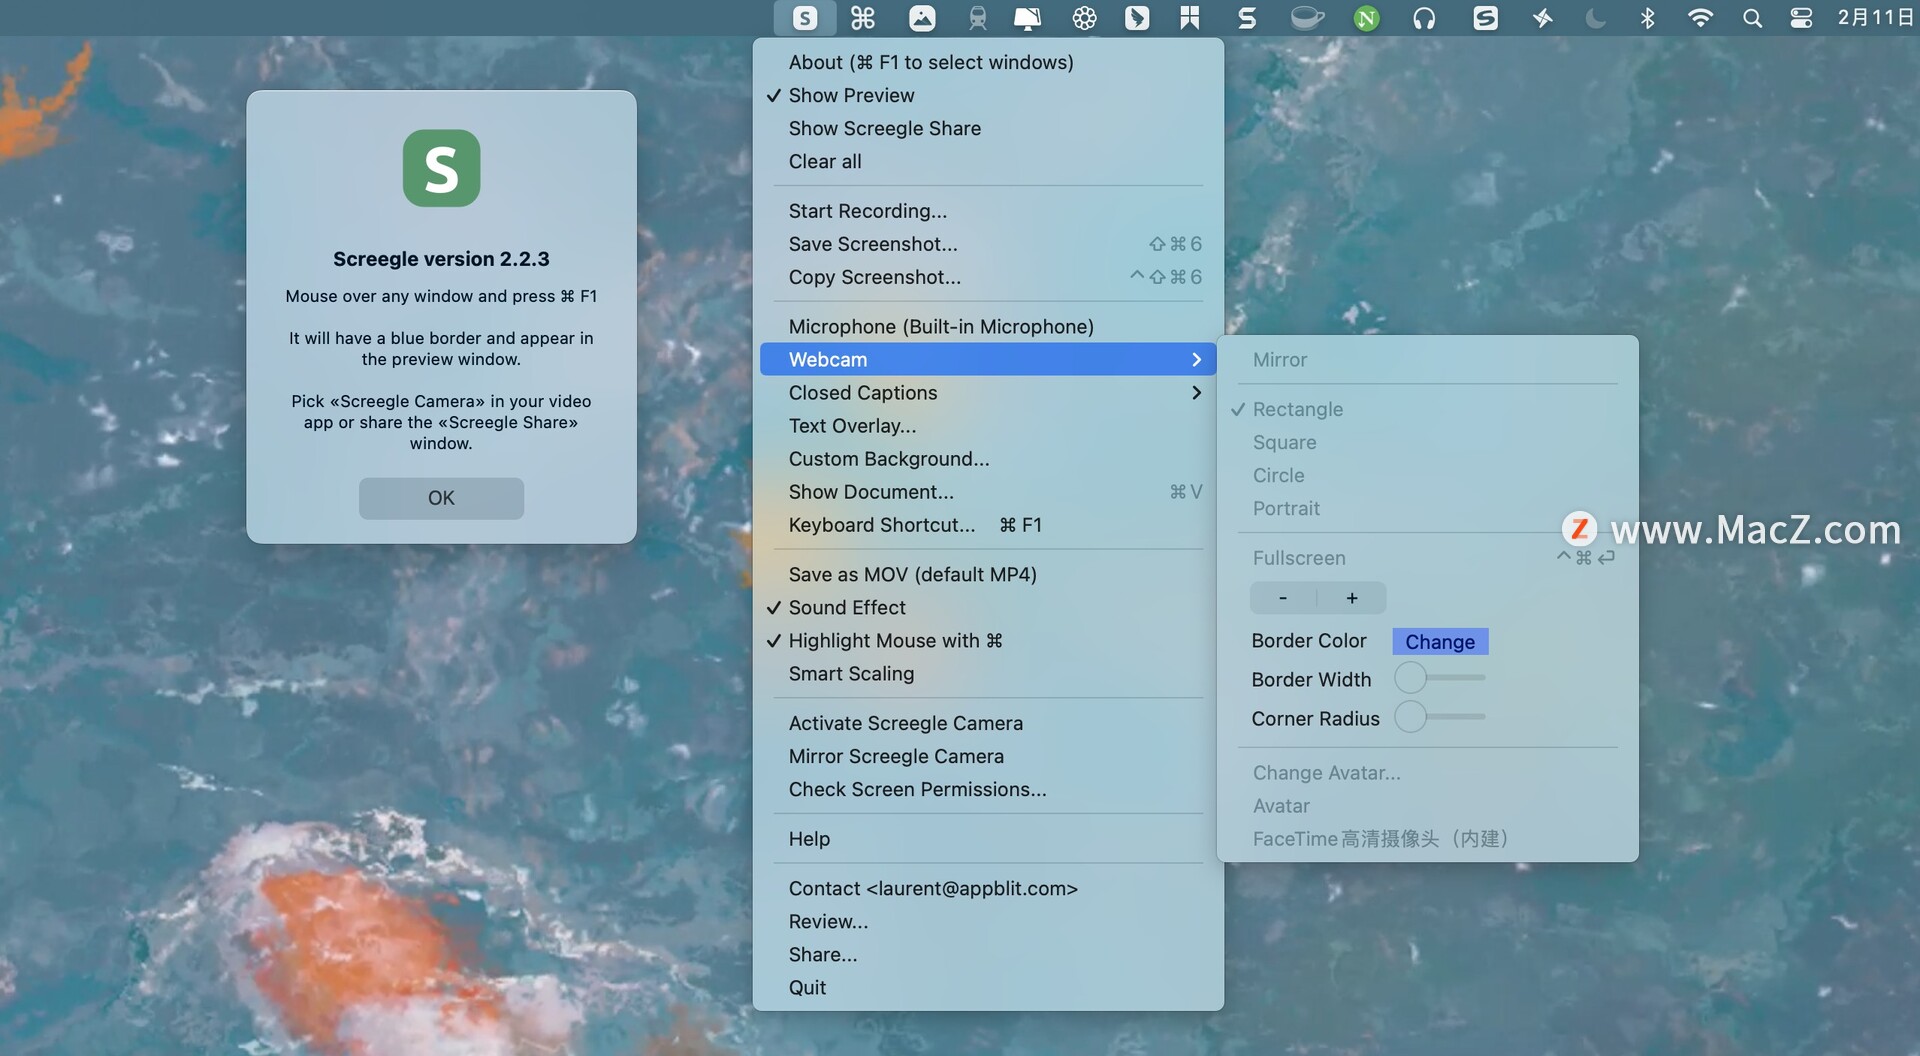Open Spotlight search from the menu bar
This screenshot has width=1920, height=1056.
coord(1752,18)
